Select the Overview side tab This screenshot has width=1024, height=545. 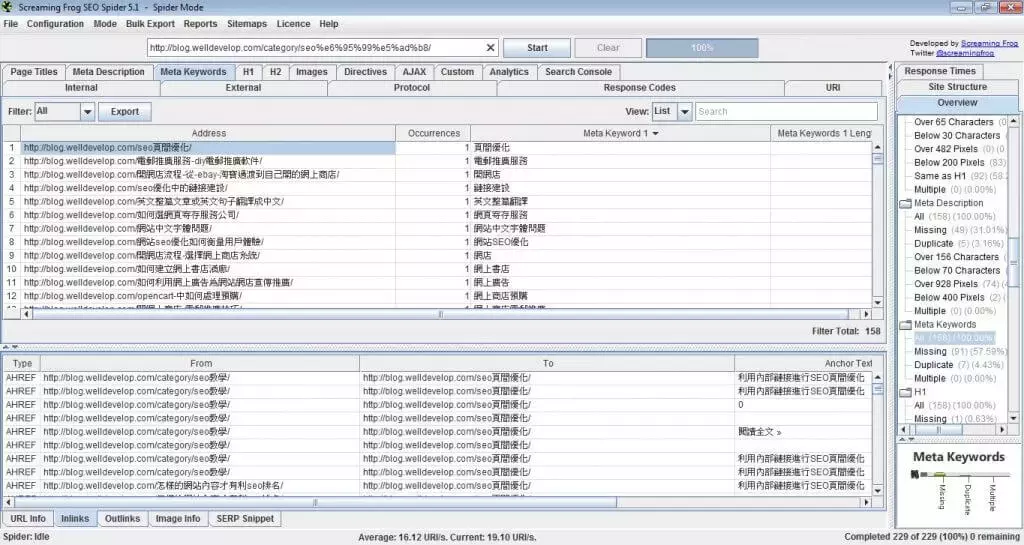(x=957, y=103)
